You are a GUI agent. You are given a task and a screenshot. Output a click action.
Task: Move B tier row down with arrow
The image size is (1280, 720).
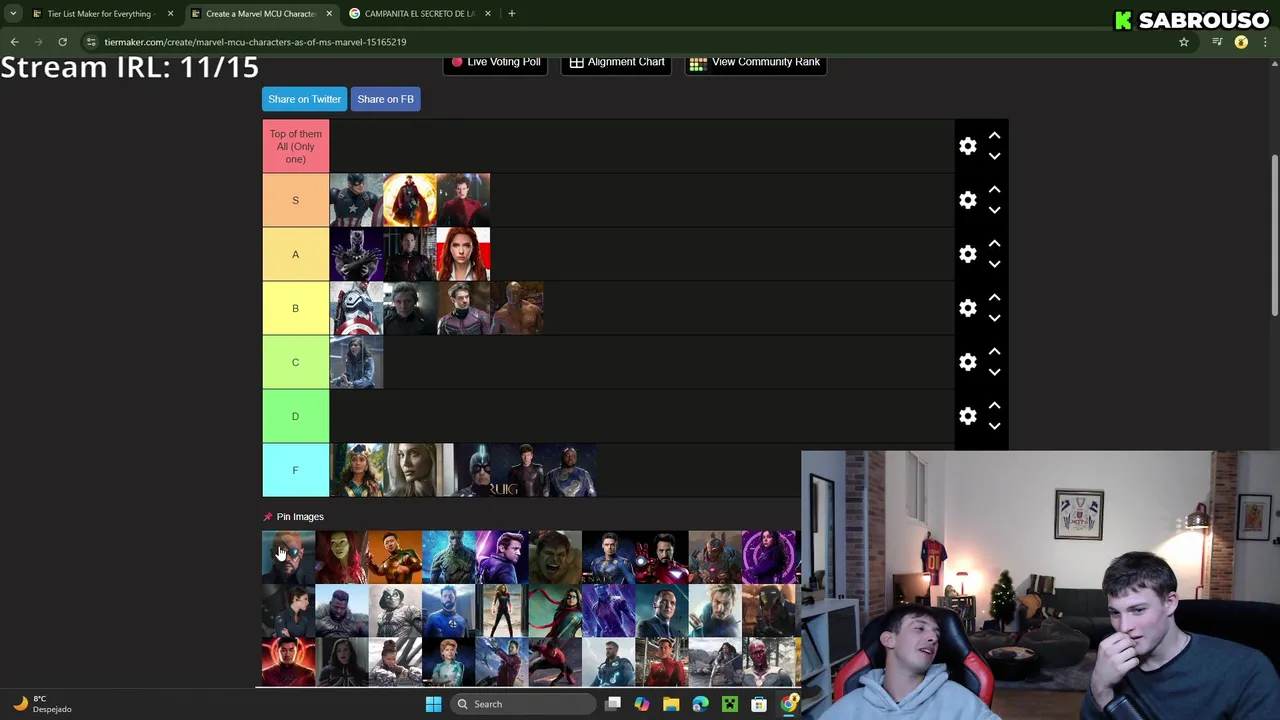[x=994, y=318]
